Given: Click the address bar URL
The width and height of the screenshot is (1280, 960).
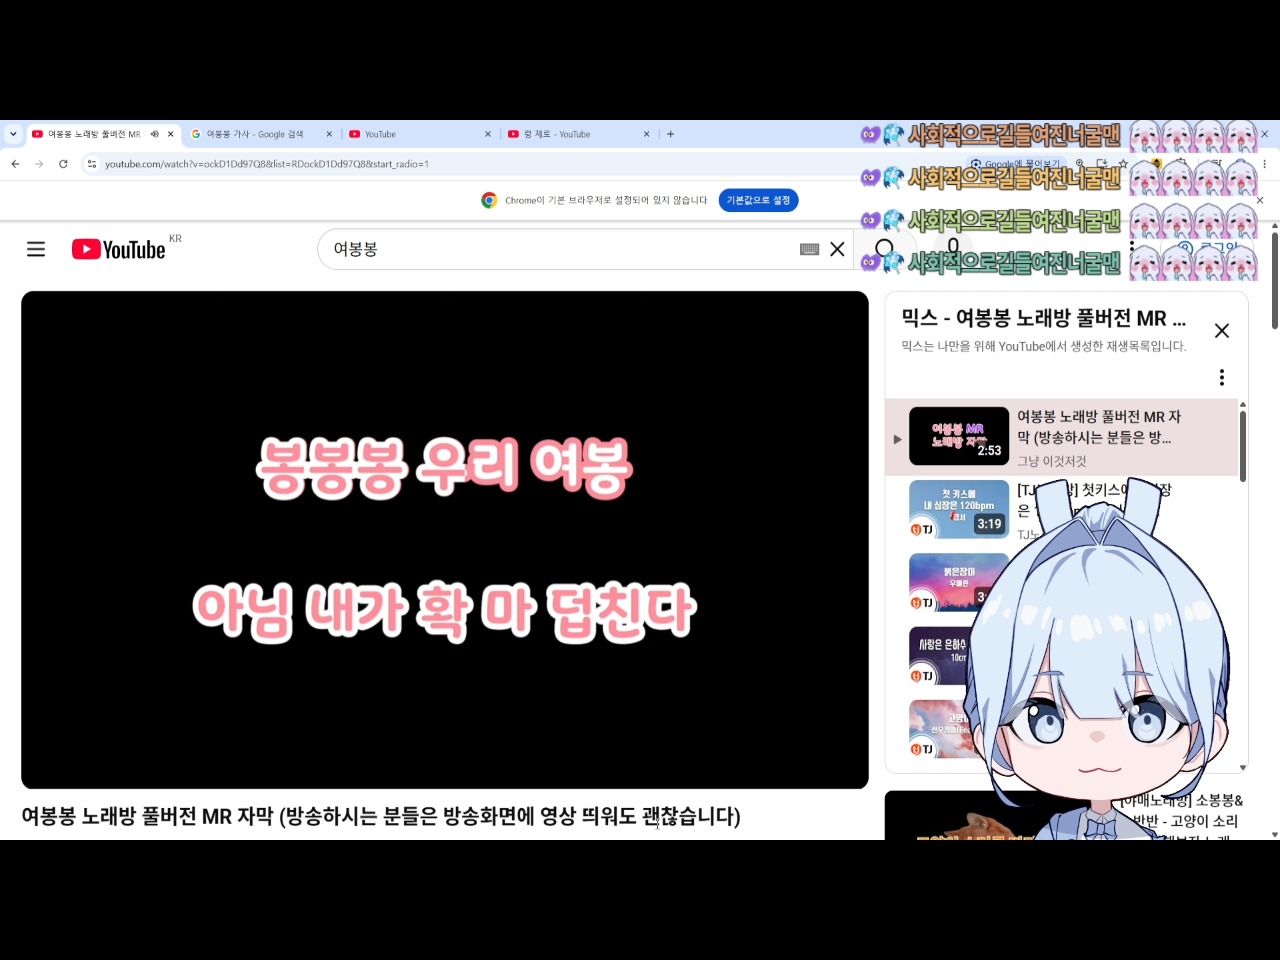Looking at the screenshot, I should point(267,164).
